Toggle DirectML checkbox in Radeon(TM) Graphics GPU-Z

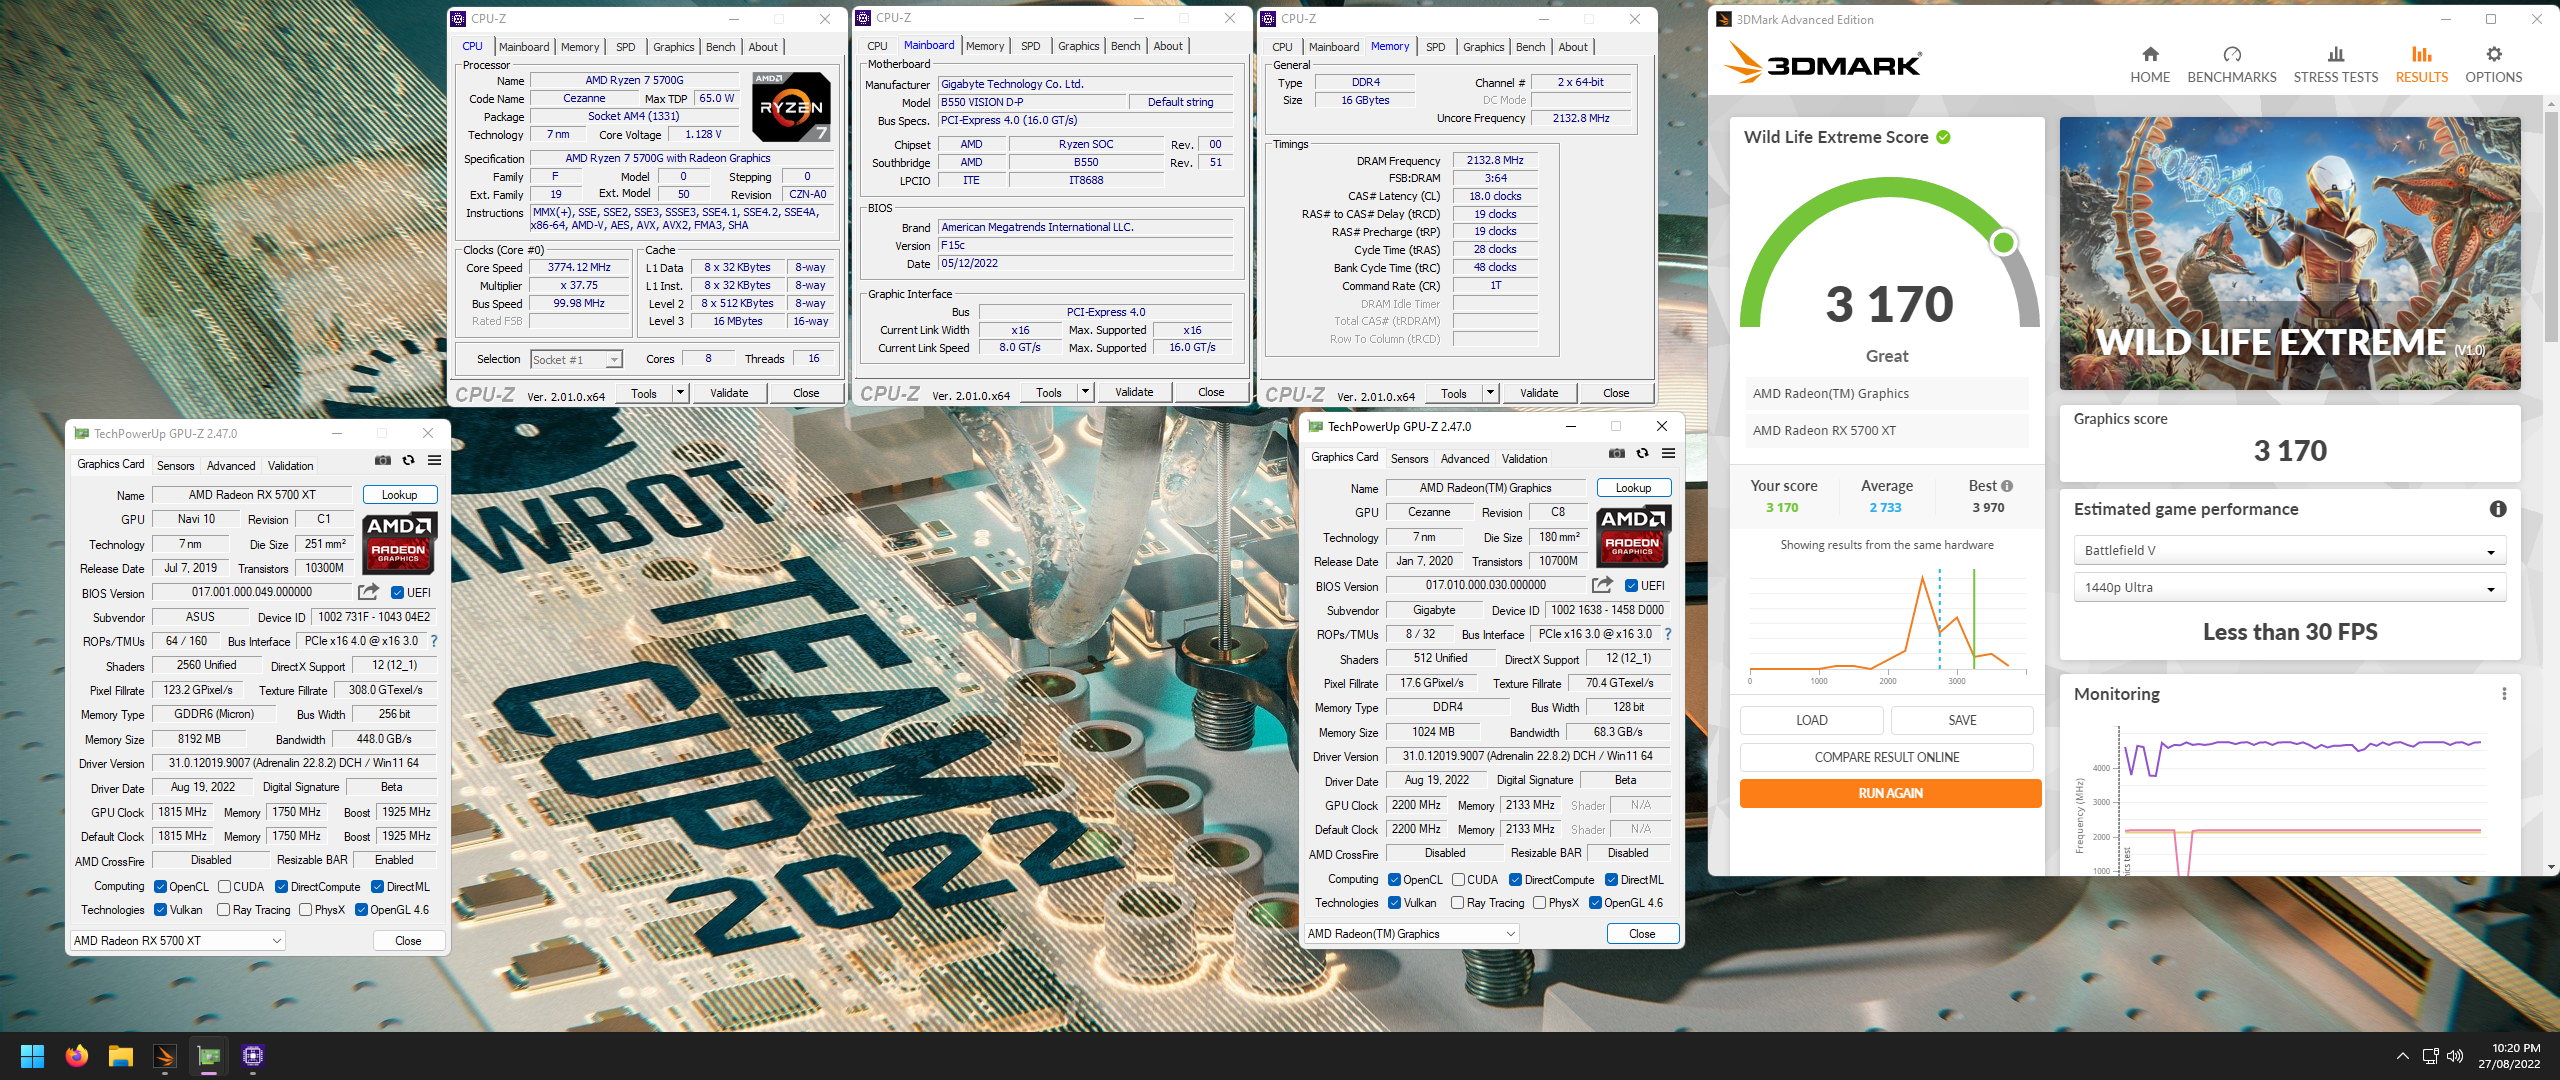1611,880
